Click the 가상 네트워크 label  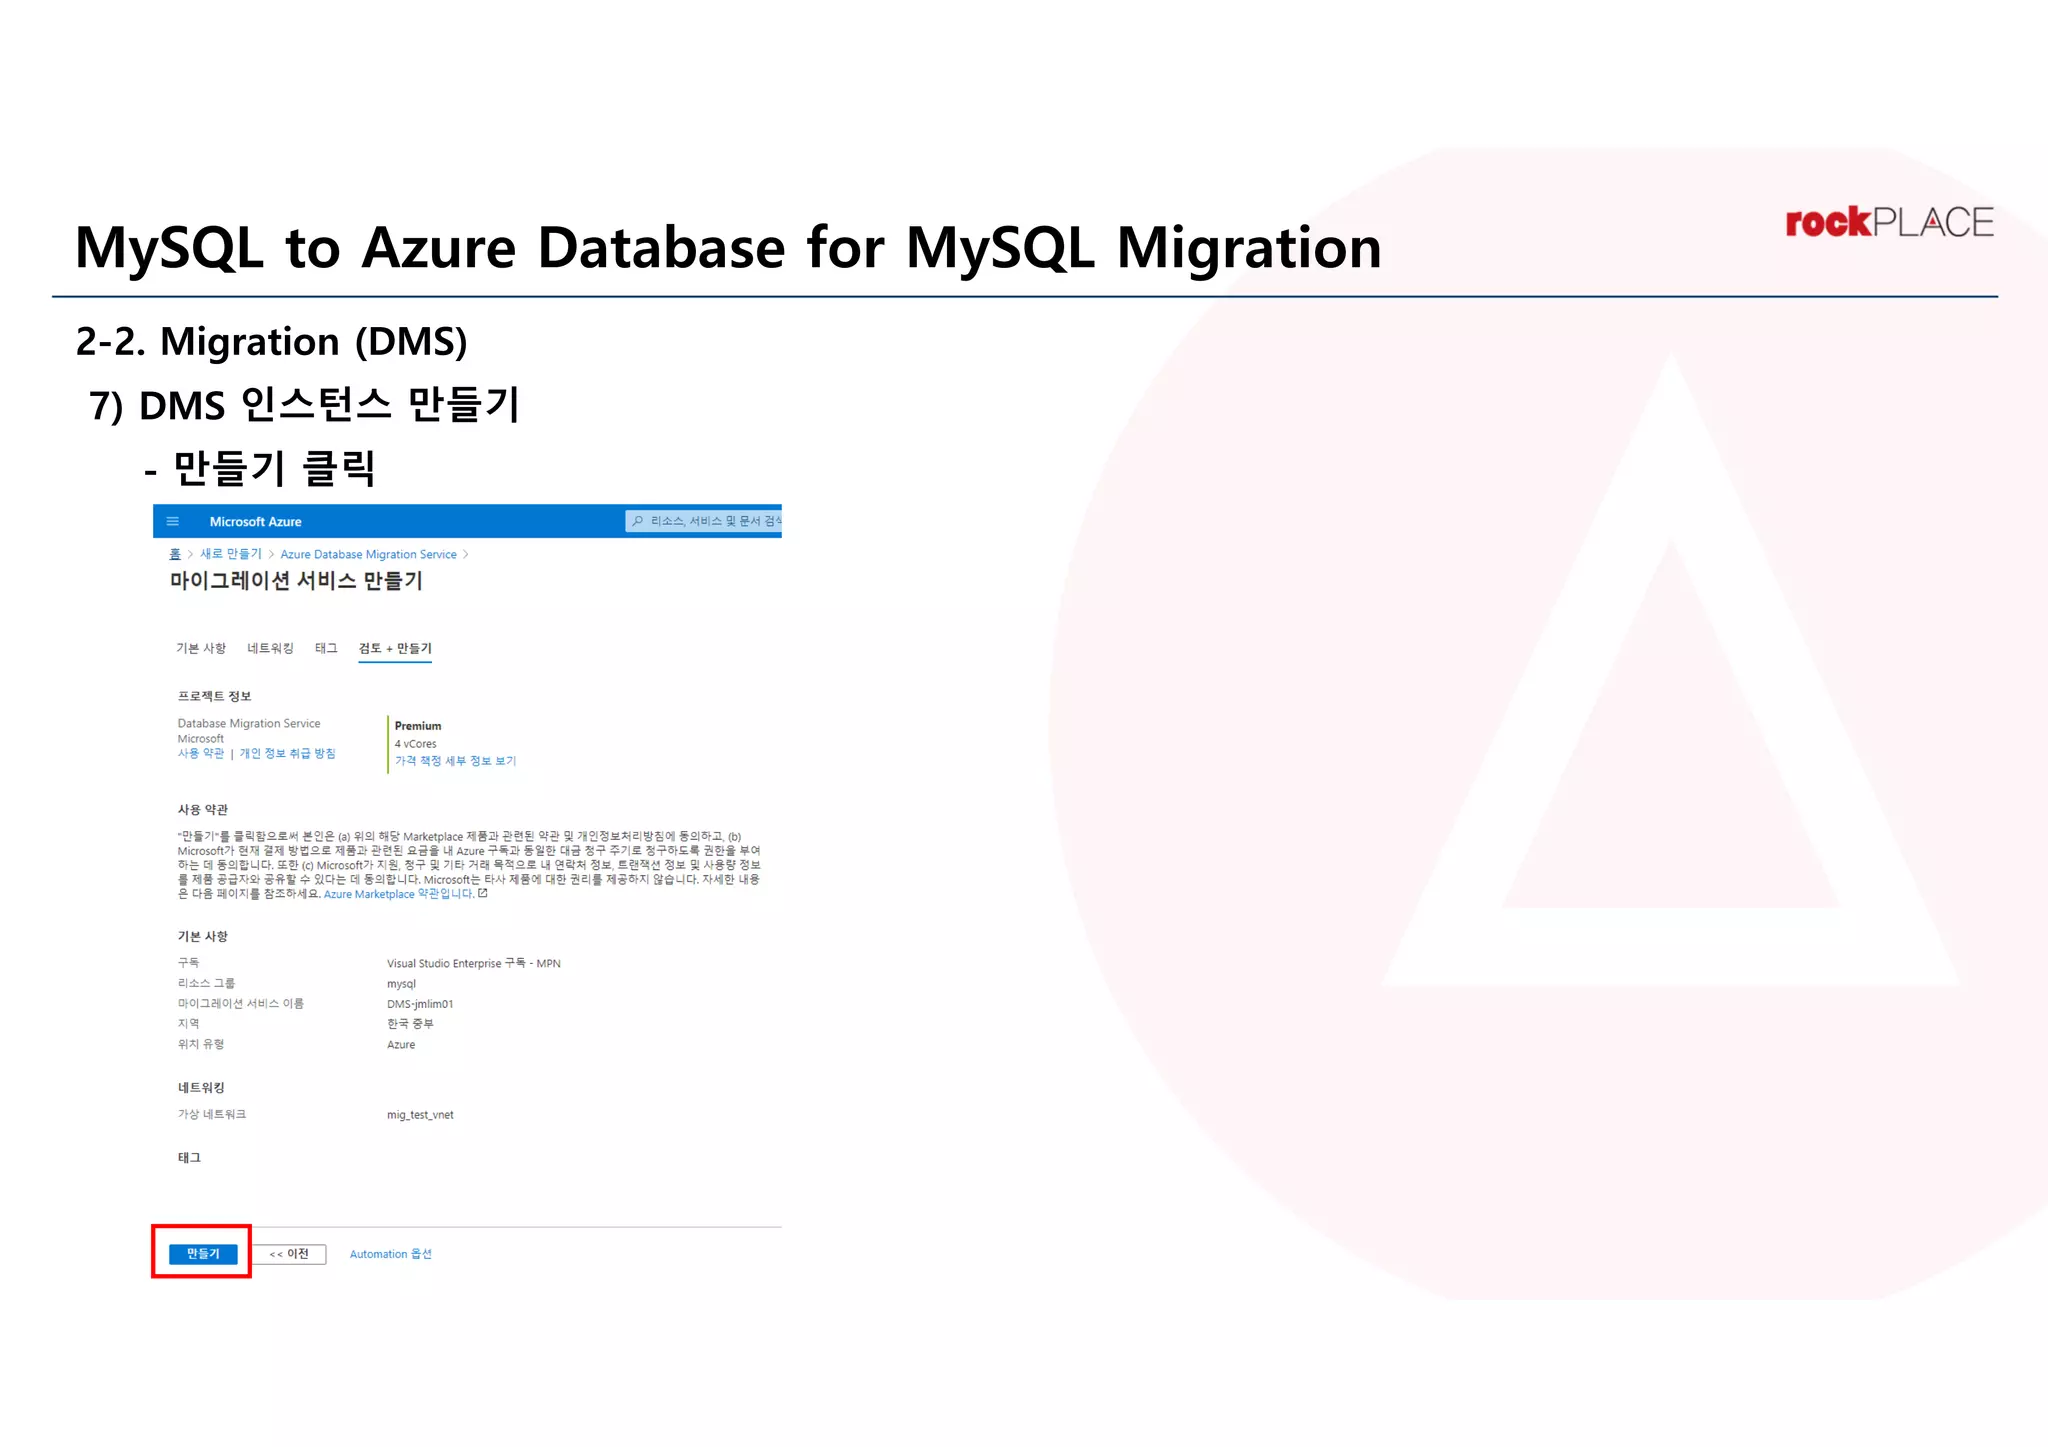click(212, 1114)
